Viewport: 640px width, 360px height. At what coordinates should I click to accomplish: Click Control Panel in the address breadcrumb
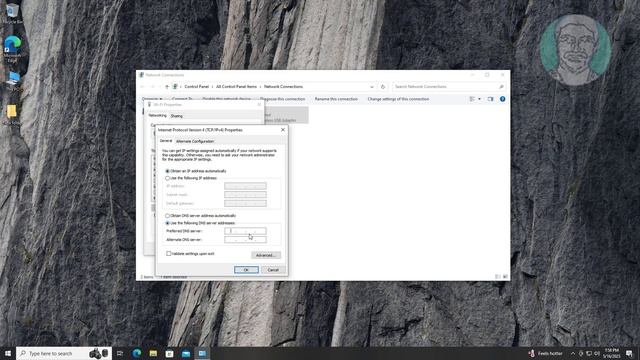[x=196, y=87]
